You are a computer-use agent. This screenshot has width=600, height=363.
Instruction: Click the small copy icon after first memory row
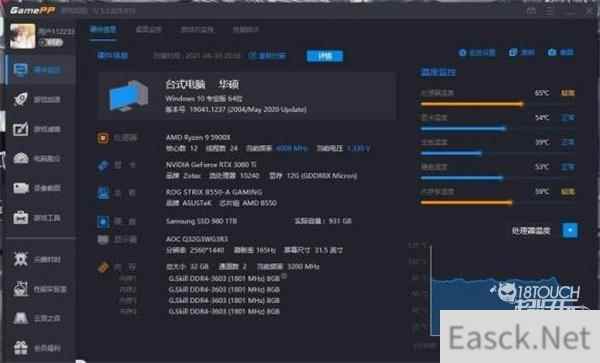tap(284, 275)
